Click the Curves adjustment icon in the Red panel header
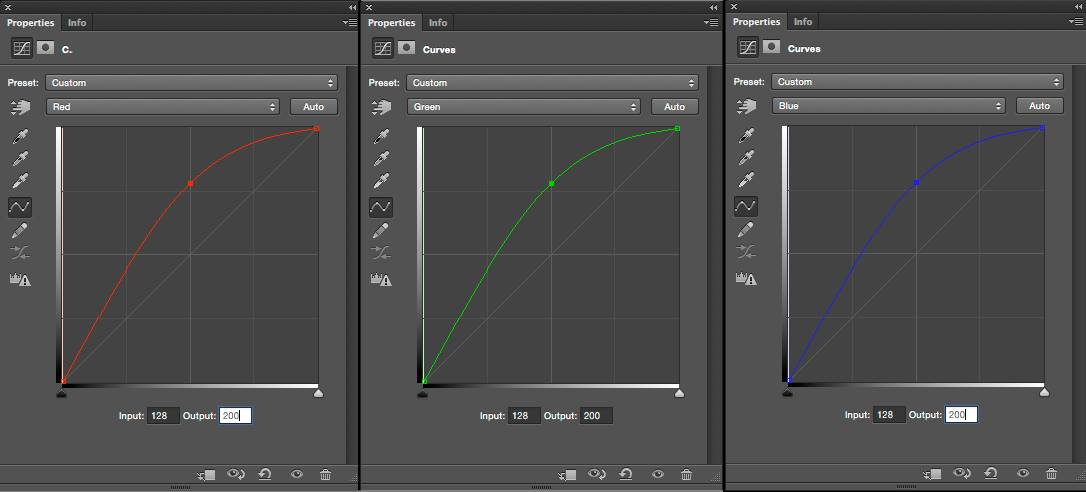This screenshot has height=492, width=1086. pyautogui.click(x=21, y=49)
